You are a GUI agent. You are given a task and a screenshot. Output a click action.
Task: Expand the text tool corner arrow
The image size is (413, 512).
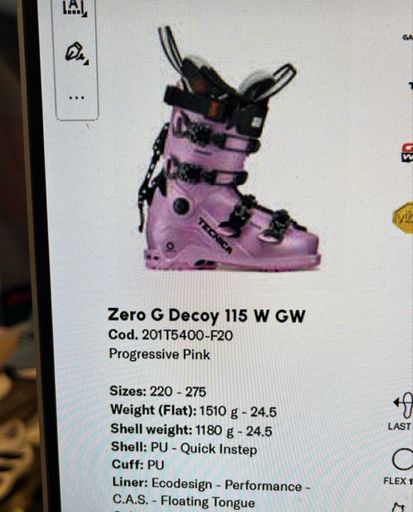point(85,14)
